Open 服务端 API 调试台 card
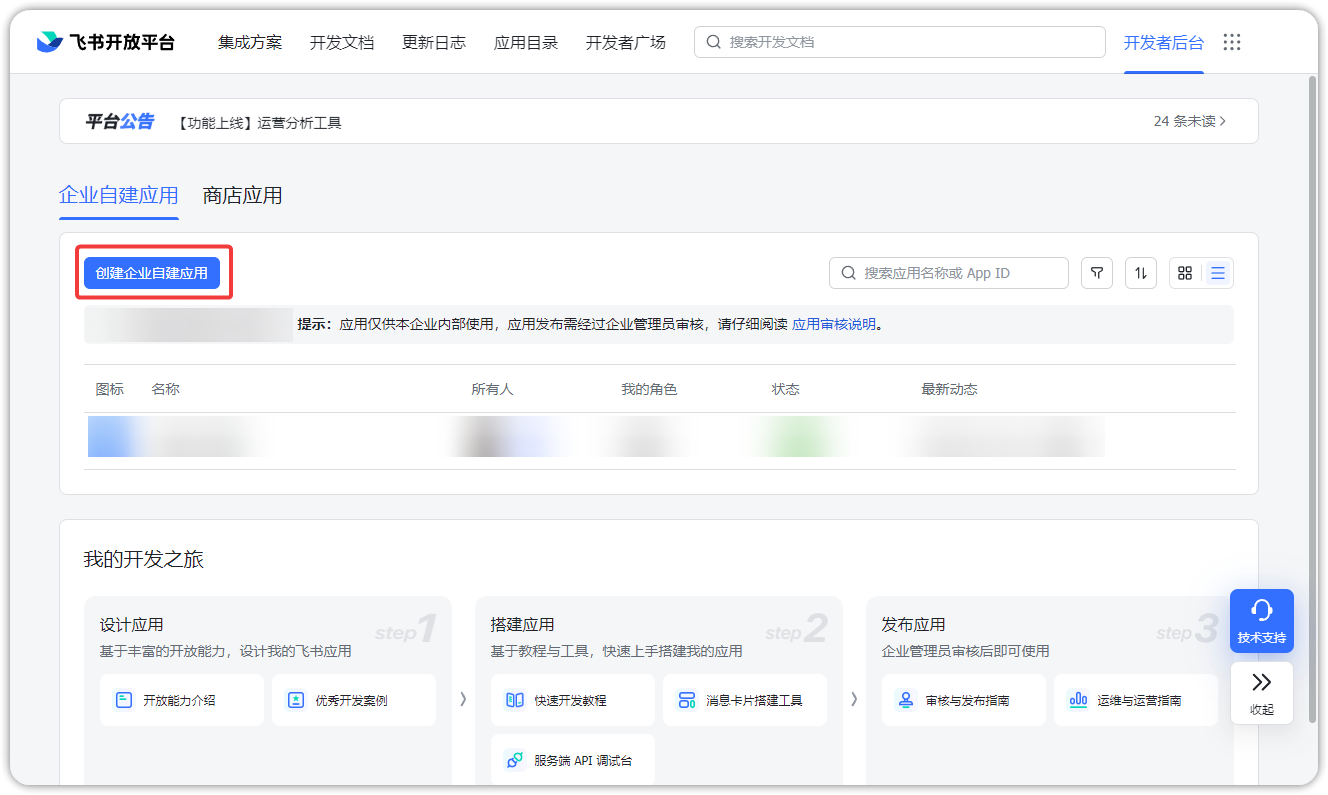This screenshot has height=795, width=1328. [x=573, y=760]
